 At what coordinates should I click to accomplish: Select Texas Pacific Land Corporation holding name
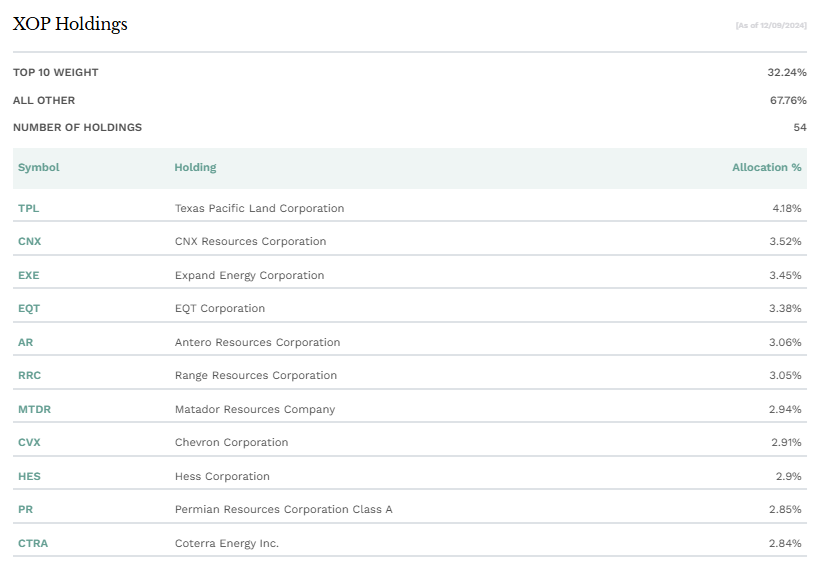[259, 208]
